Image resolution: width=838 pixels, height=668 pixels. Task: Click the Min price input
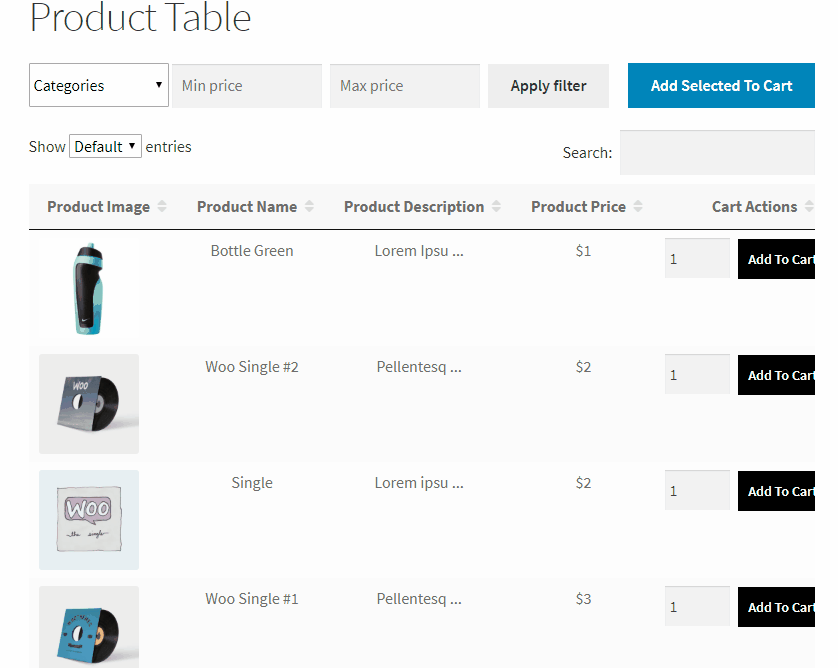tap(248, 85)
